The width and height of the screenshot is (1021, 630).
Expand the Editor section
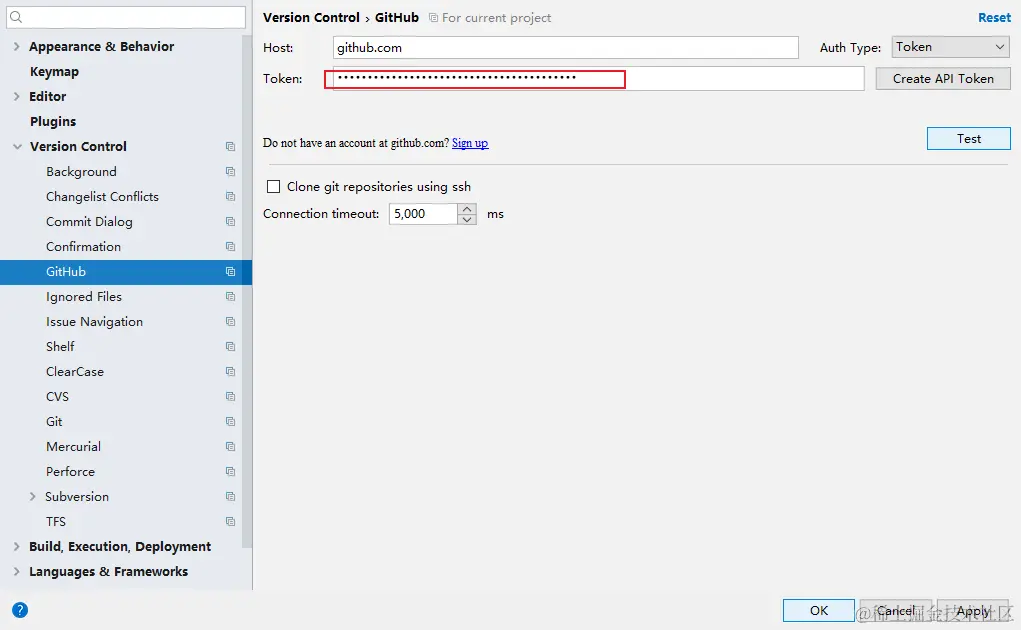click(16, 96)
